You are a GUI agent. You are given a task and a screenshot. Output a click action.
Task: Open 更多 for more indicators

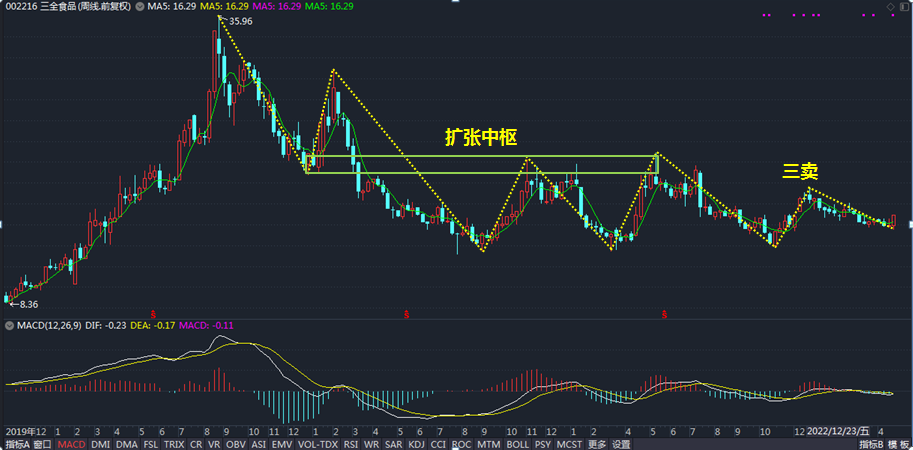[596, 444]
